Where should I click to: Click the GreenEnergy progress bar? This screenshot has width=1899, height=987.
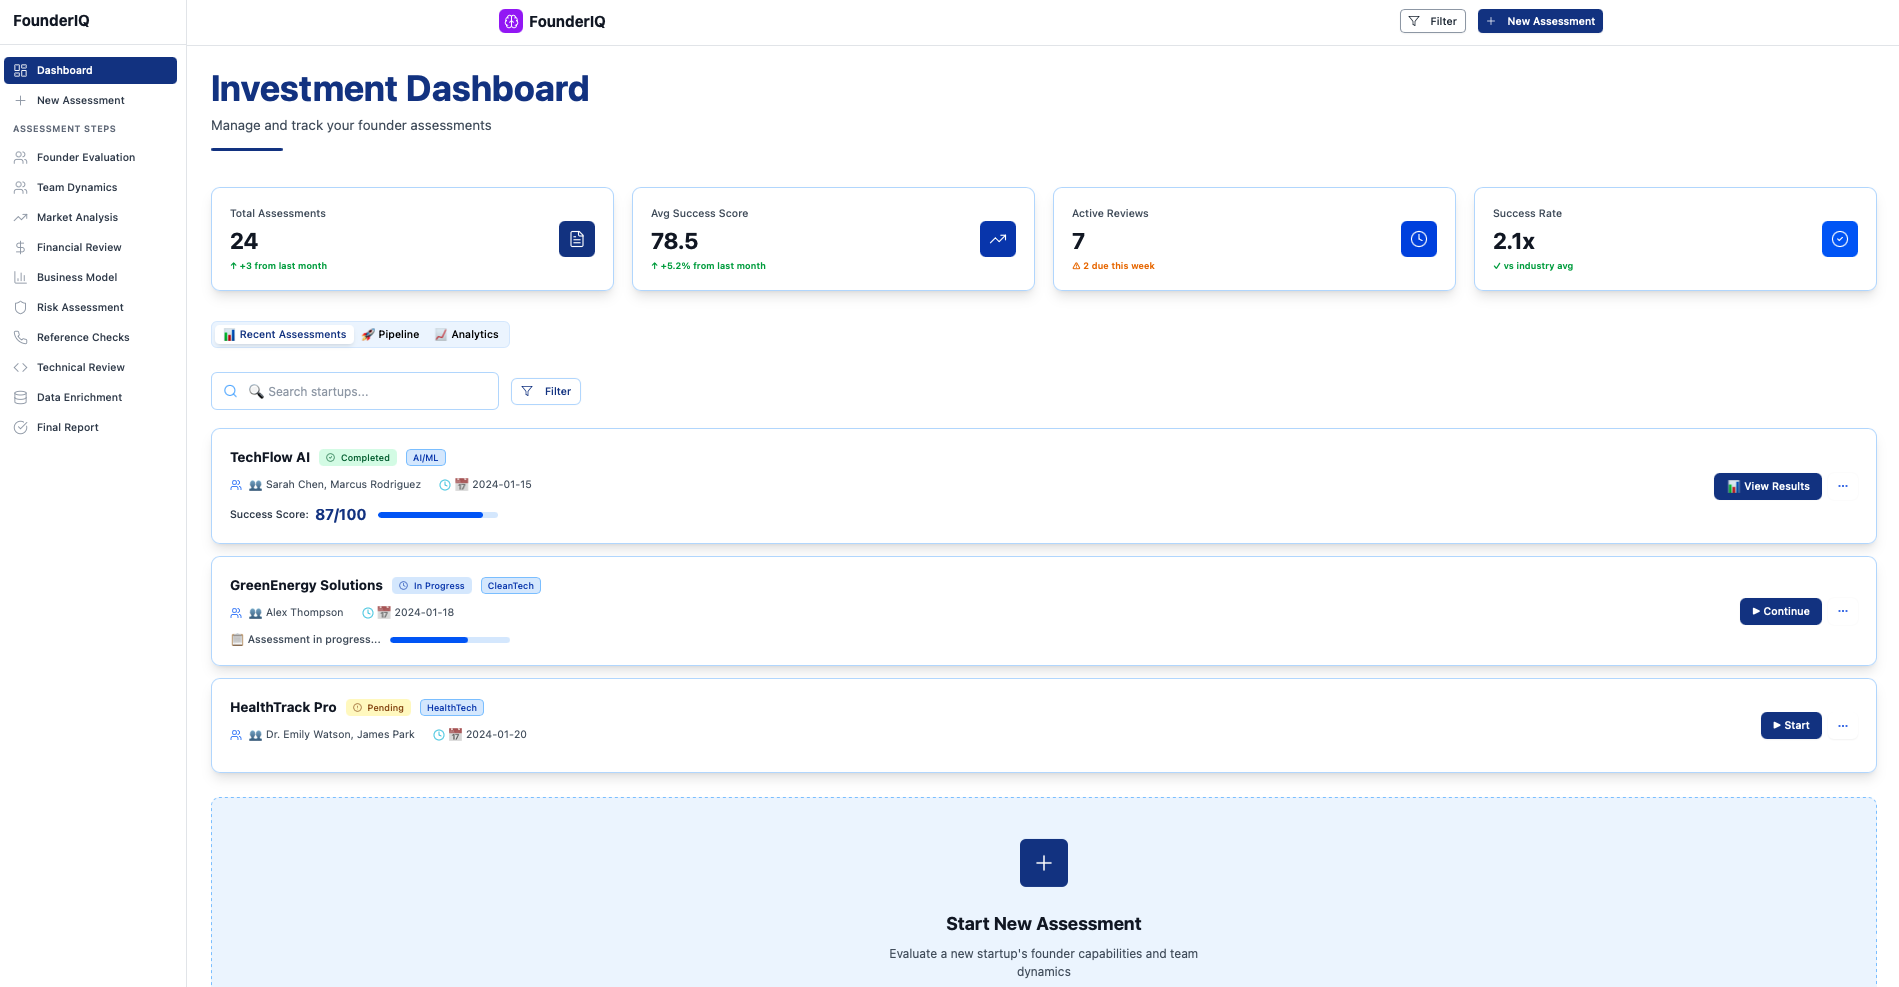449,640
